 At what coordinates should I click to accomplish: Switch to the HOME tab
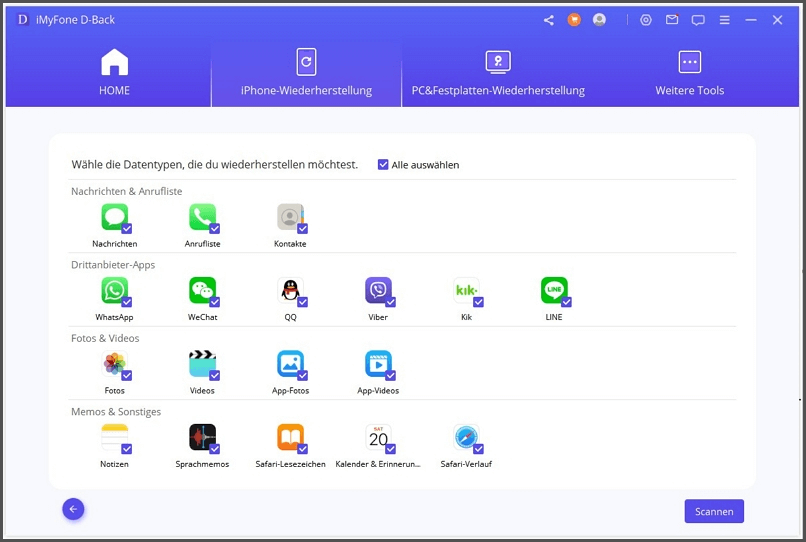point(114,72)
